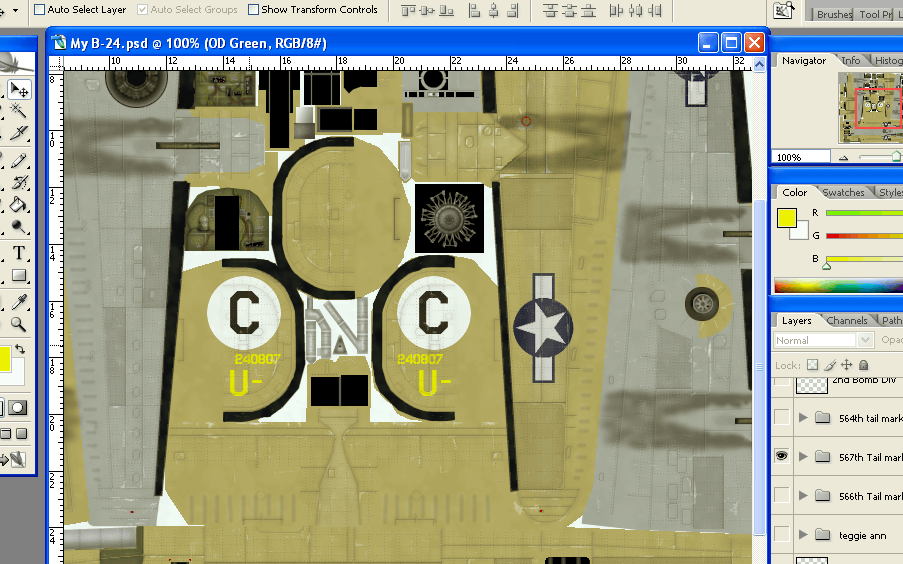
Task: Toggle lock position
Action: 847,365
